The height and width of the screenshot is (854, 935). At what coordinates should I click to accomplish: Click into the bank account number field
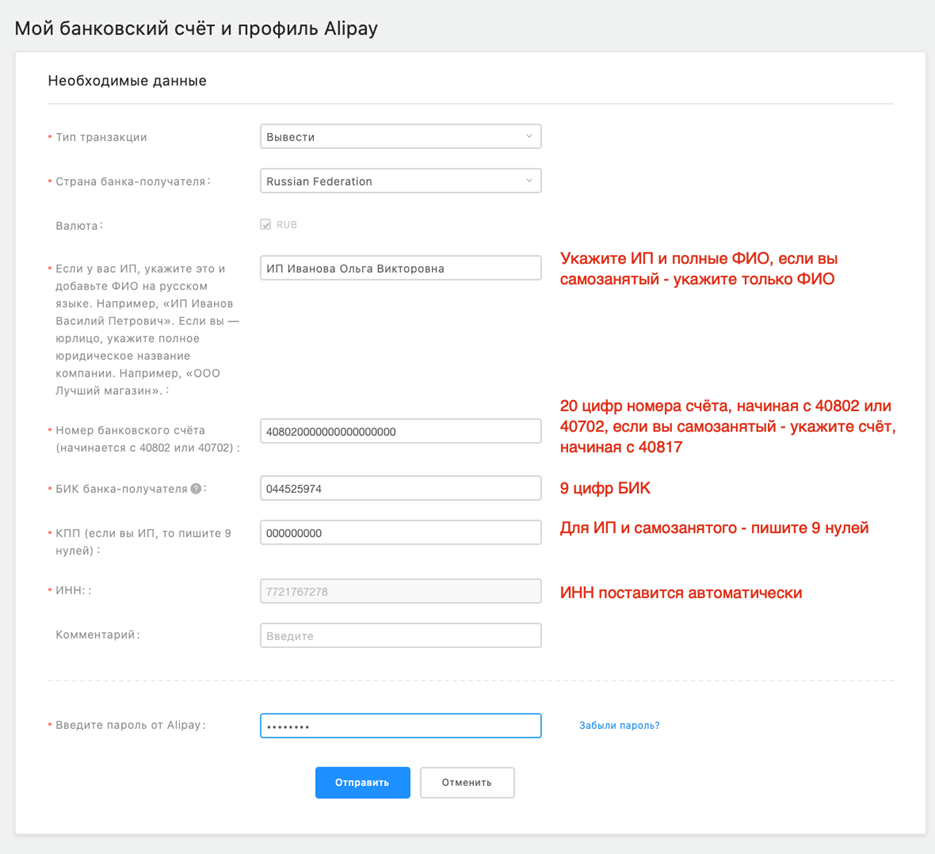(x=400, y=432)
